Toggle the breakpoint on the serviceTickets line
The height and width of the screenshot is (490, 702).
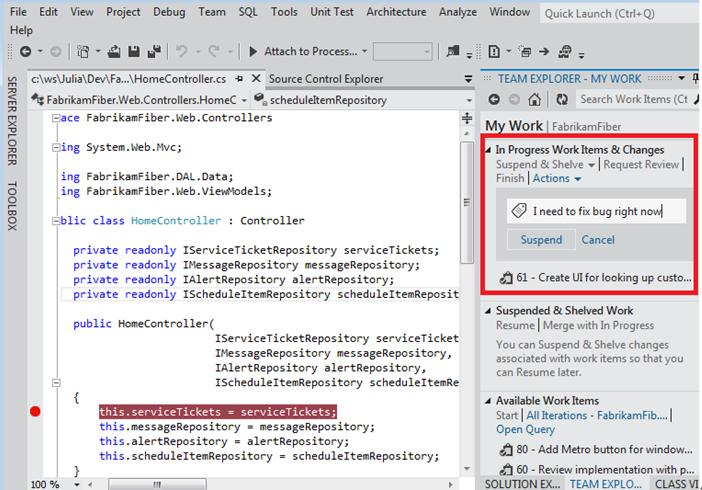coord(35,412)
